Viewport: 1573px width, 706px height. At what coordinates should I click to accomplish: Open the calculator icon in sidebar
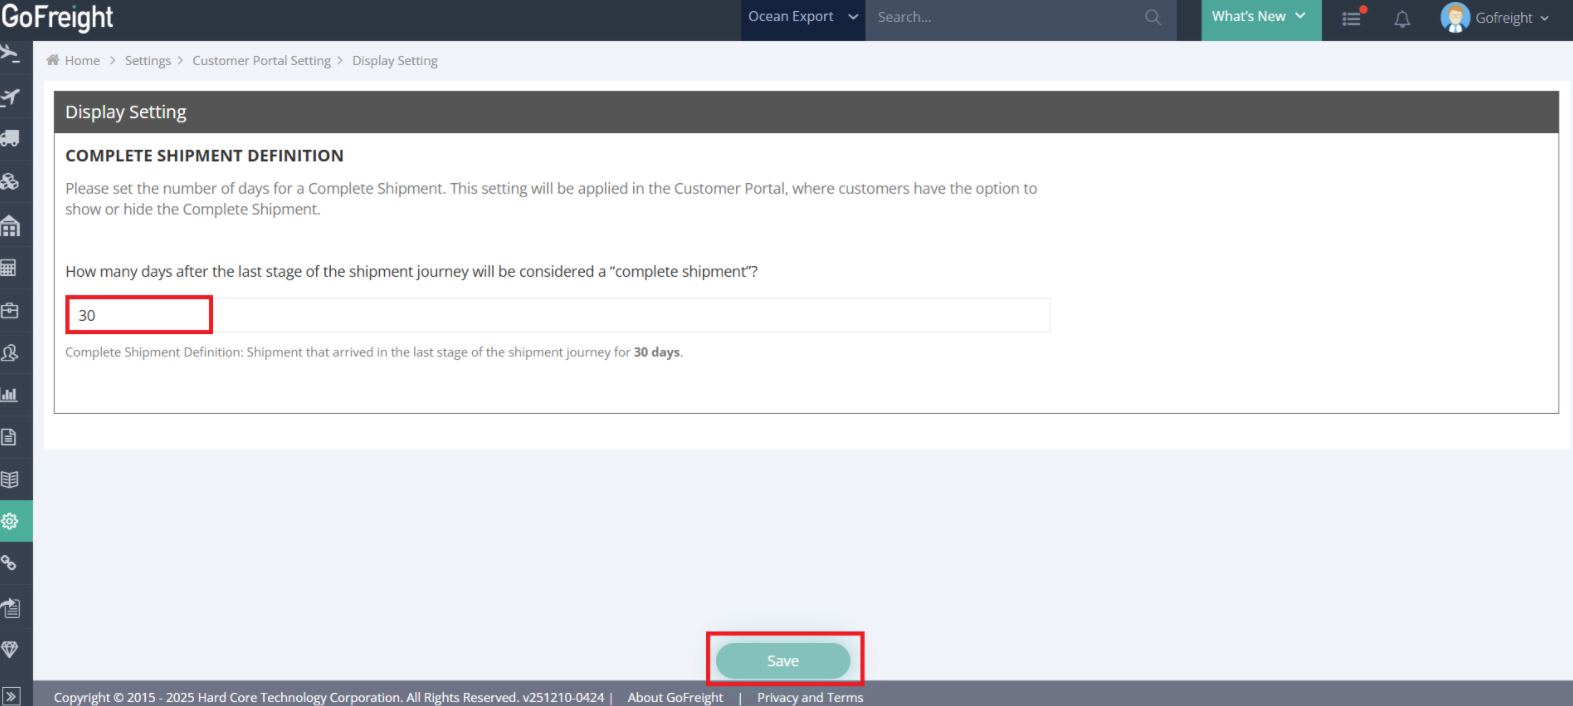[x=9, y=268]
